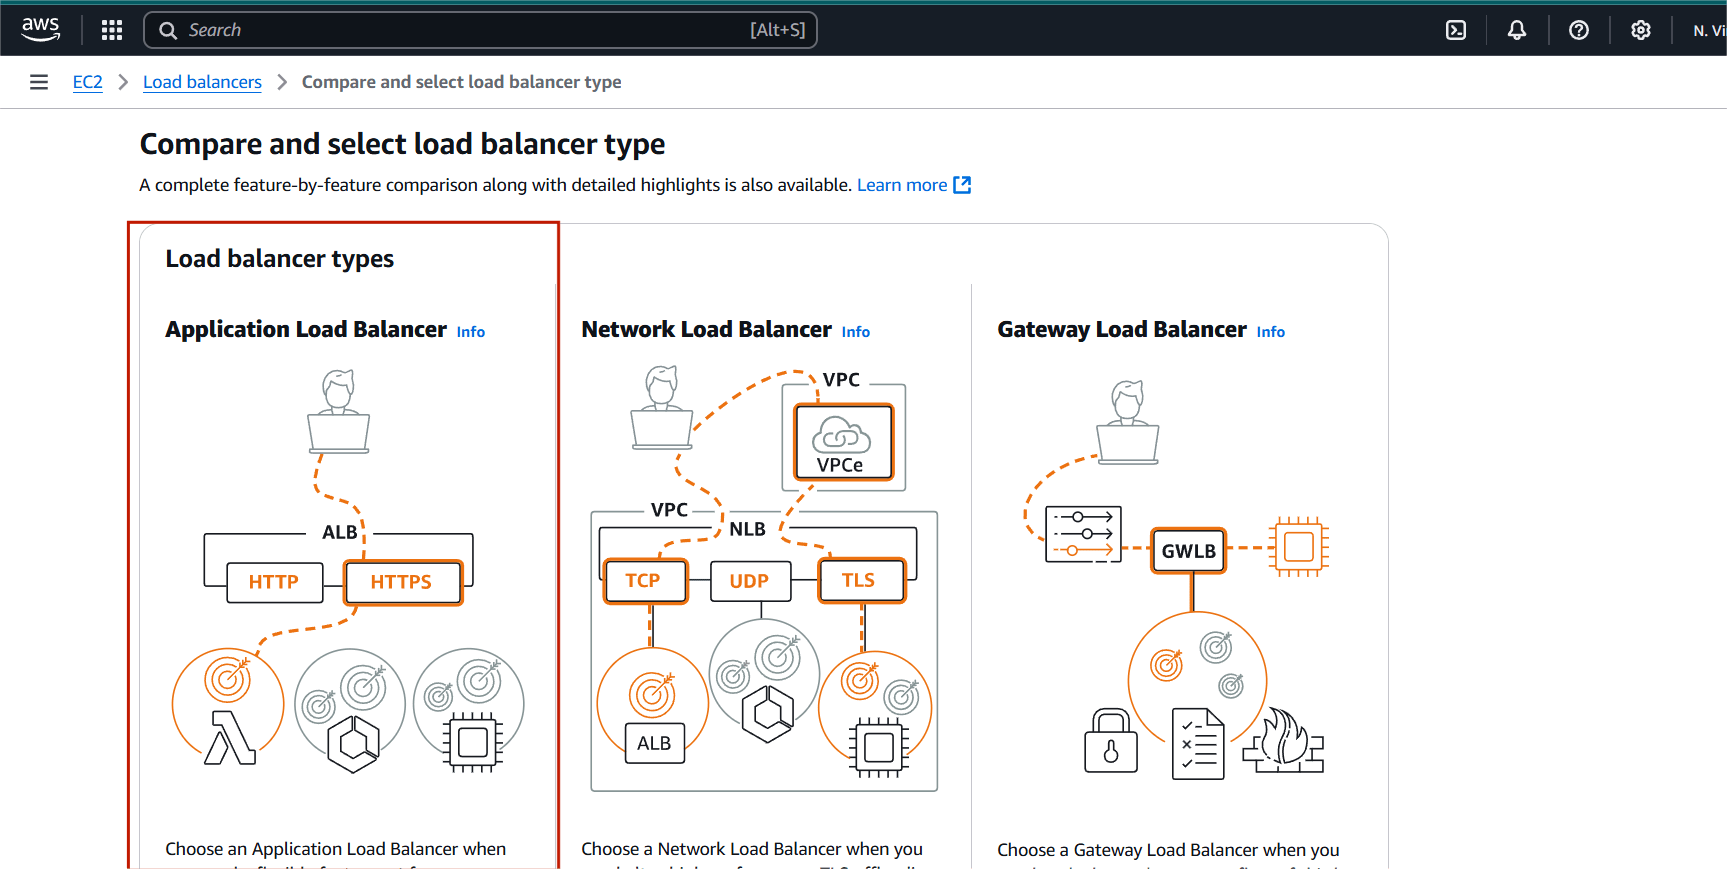Open the help question mark icon
The width and height of the screenshot is (1727, 869).
tap(1579, 30)
